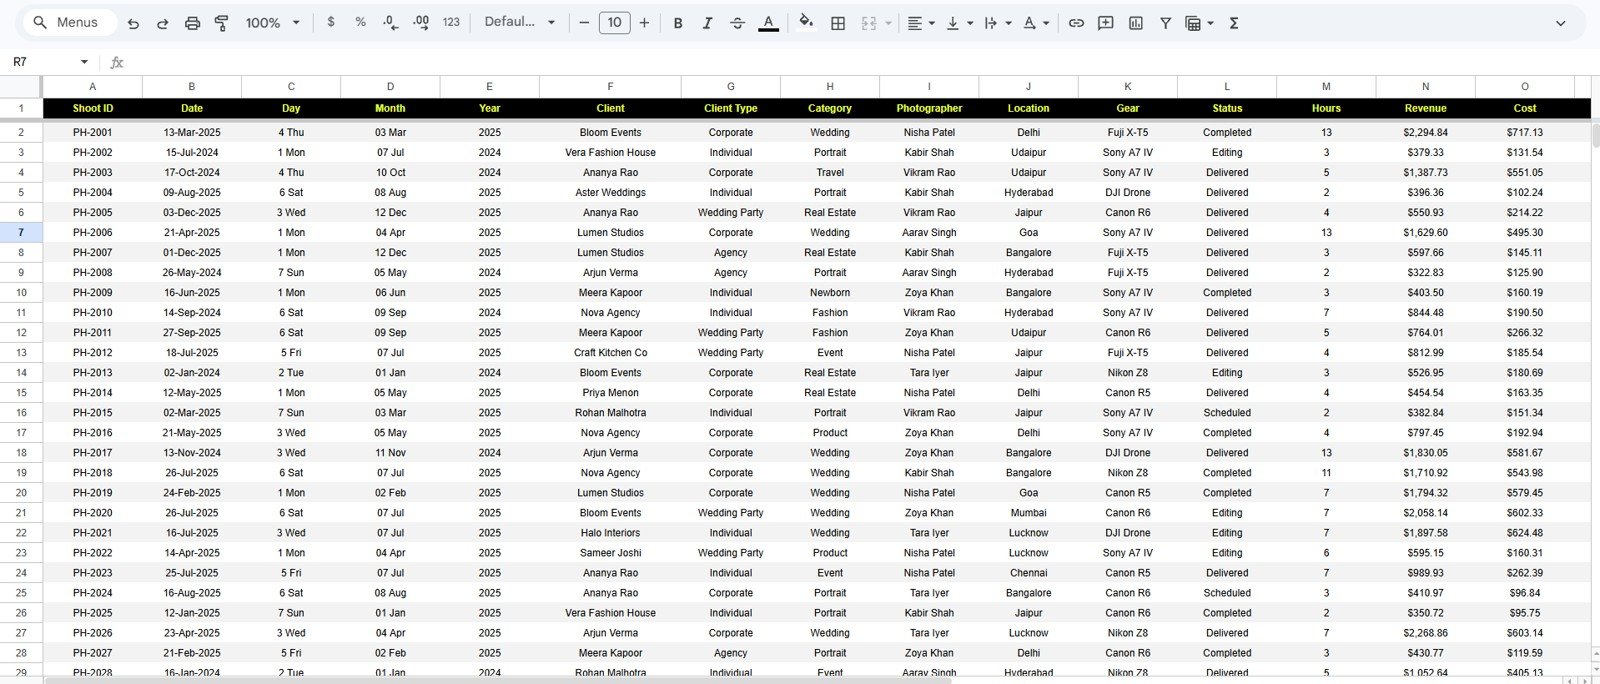The image size is (1600, 684).
Task: Click the Print icon
Action: pos(192,23)
